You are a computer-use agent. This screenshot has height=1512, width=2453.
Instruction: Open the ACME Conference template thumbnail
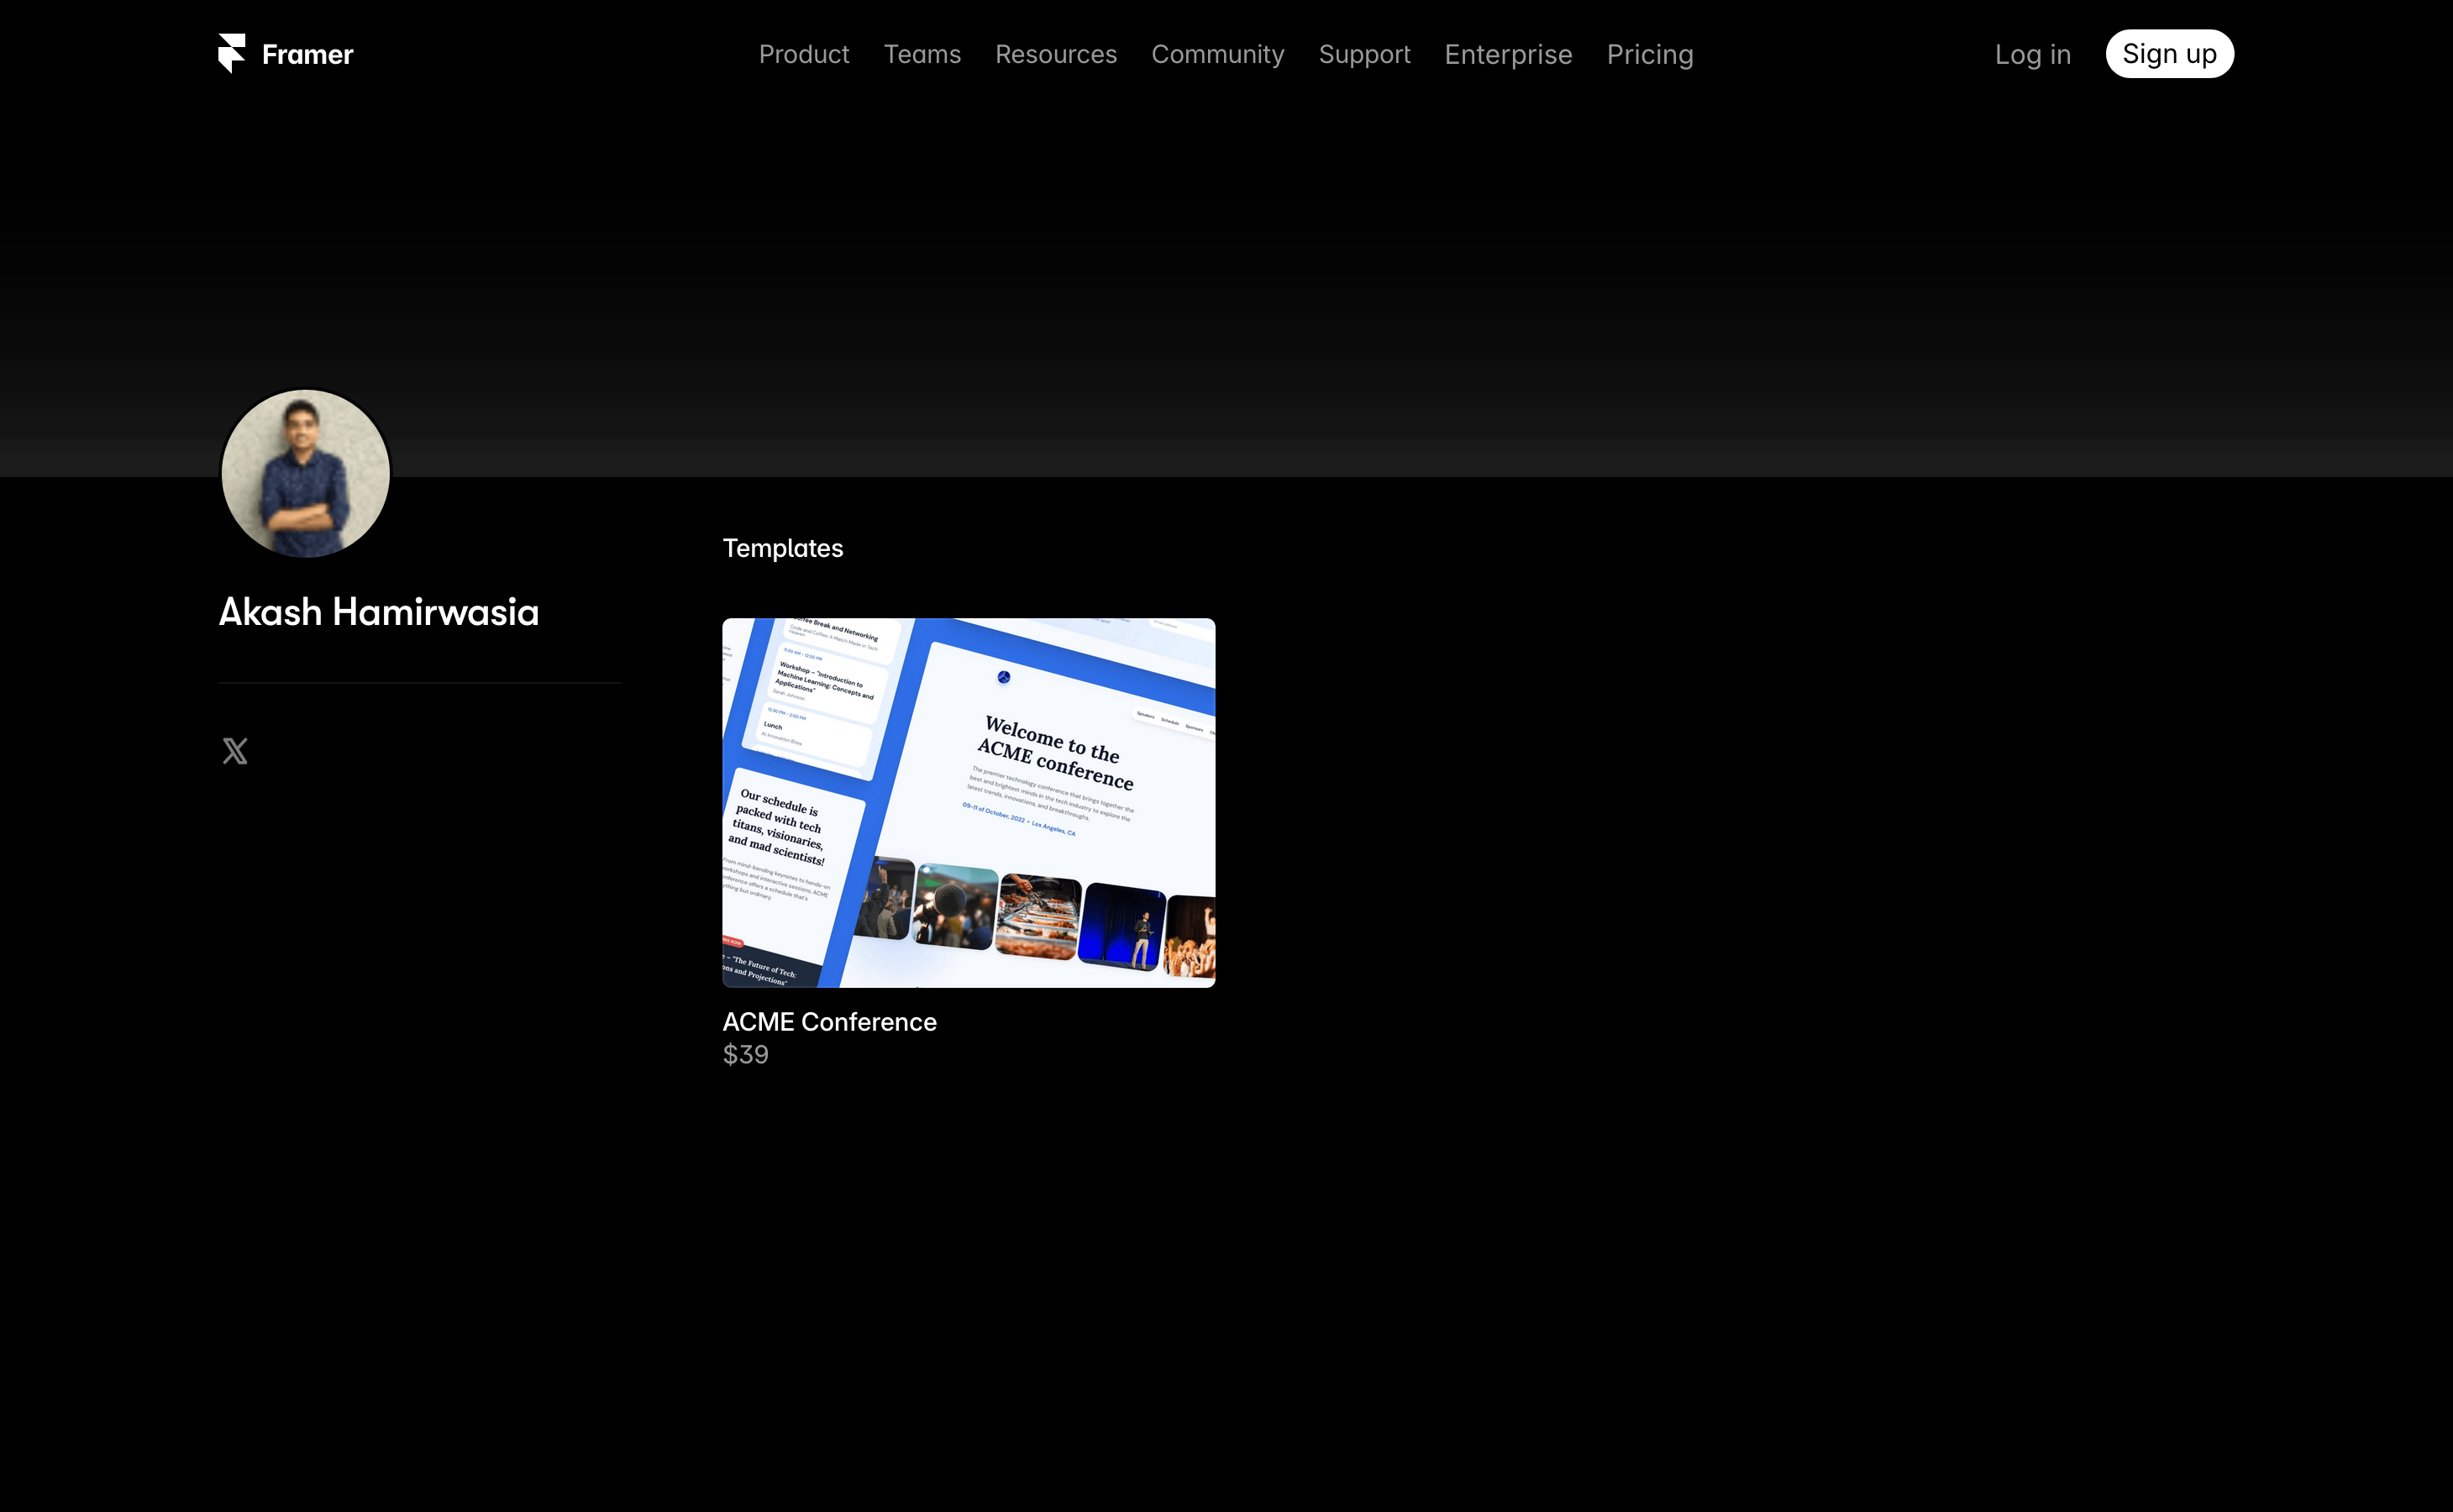tap(969, 803)
